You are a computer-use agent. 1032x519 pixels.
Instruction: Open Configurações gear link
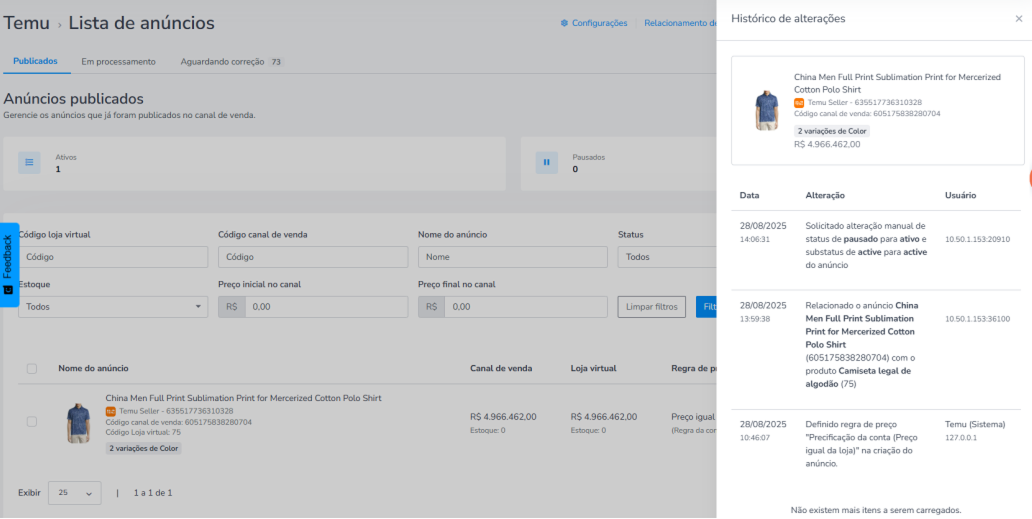pos(594,23)
